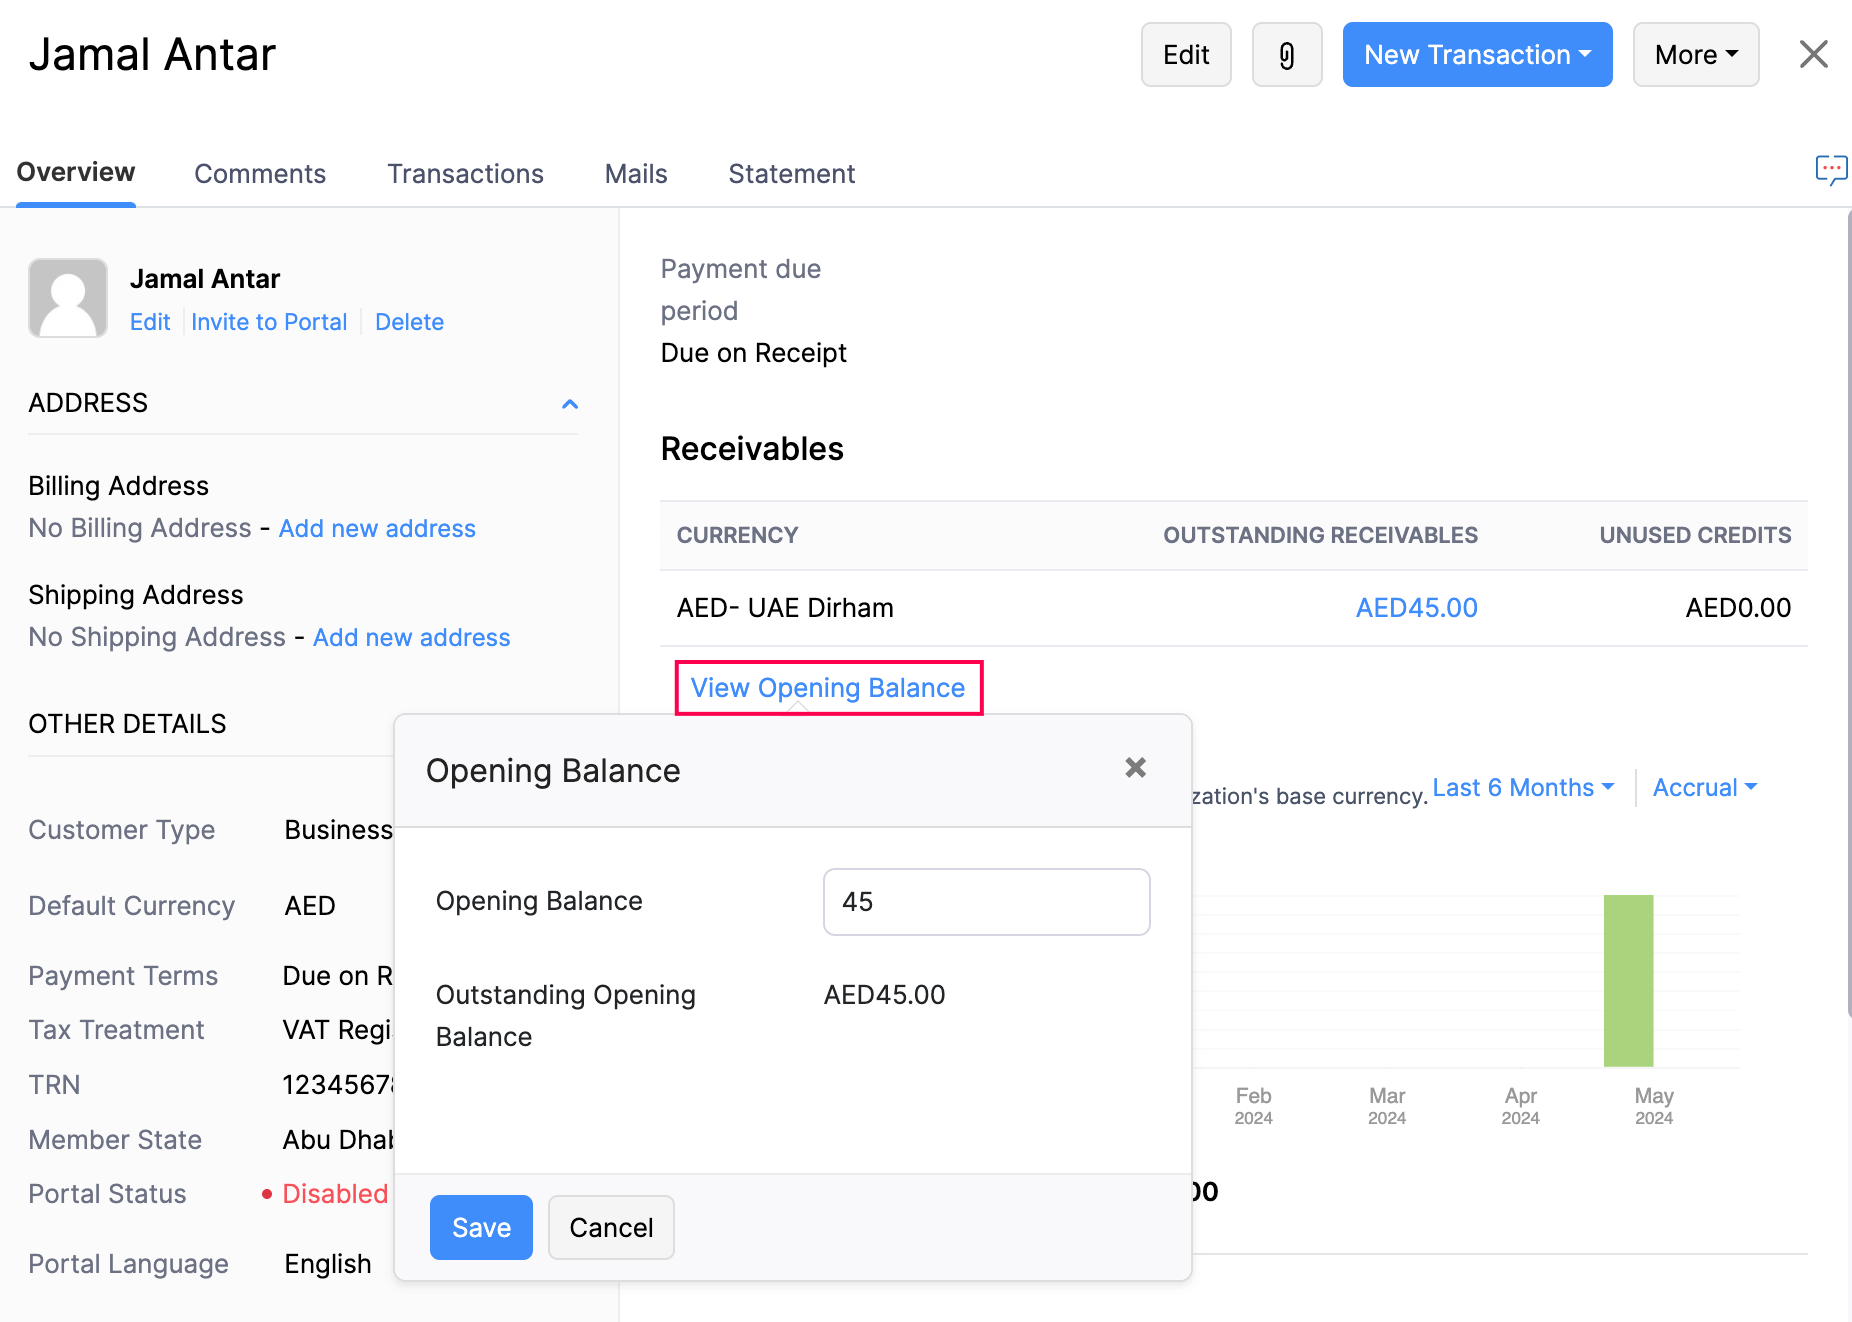
Task: Add new billing address
Action: [x=377, y=529]
